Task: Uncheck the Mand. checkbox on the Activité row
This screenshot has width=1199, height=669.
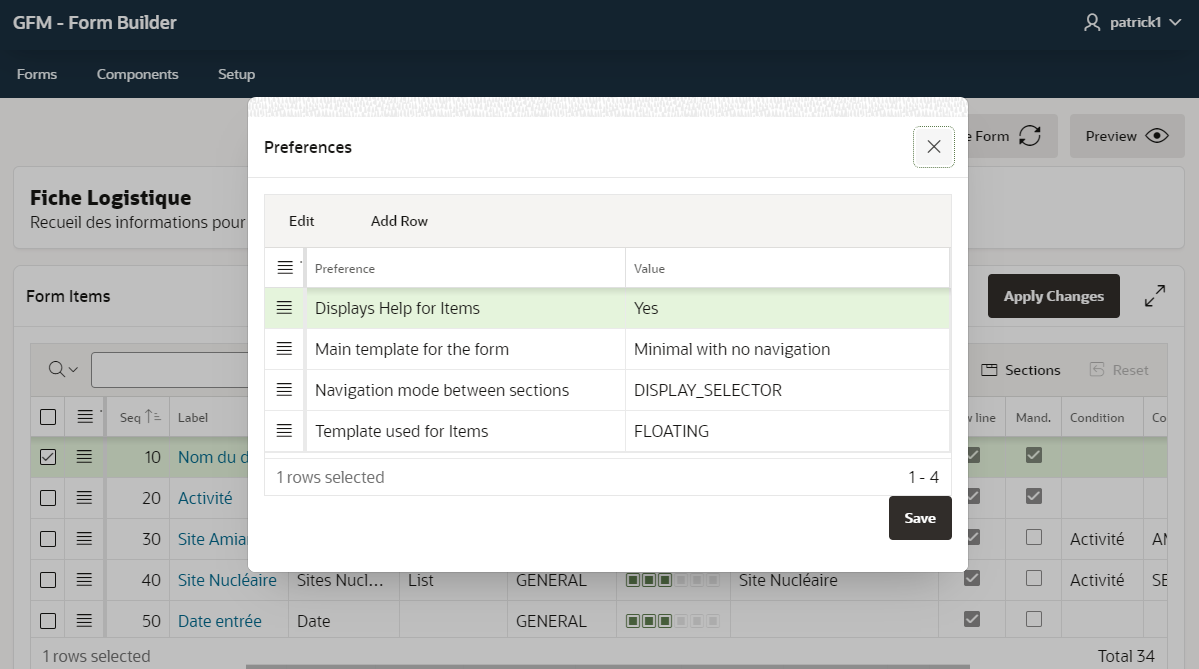Action: tap(1034, 497)
